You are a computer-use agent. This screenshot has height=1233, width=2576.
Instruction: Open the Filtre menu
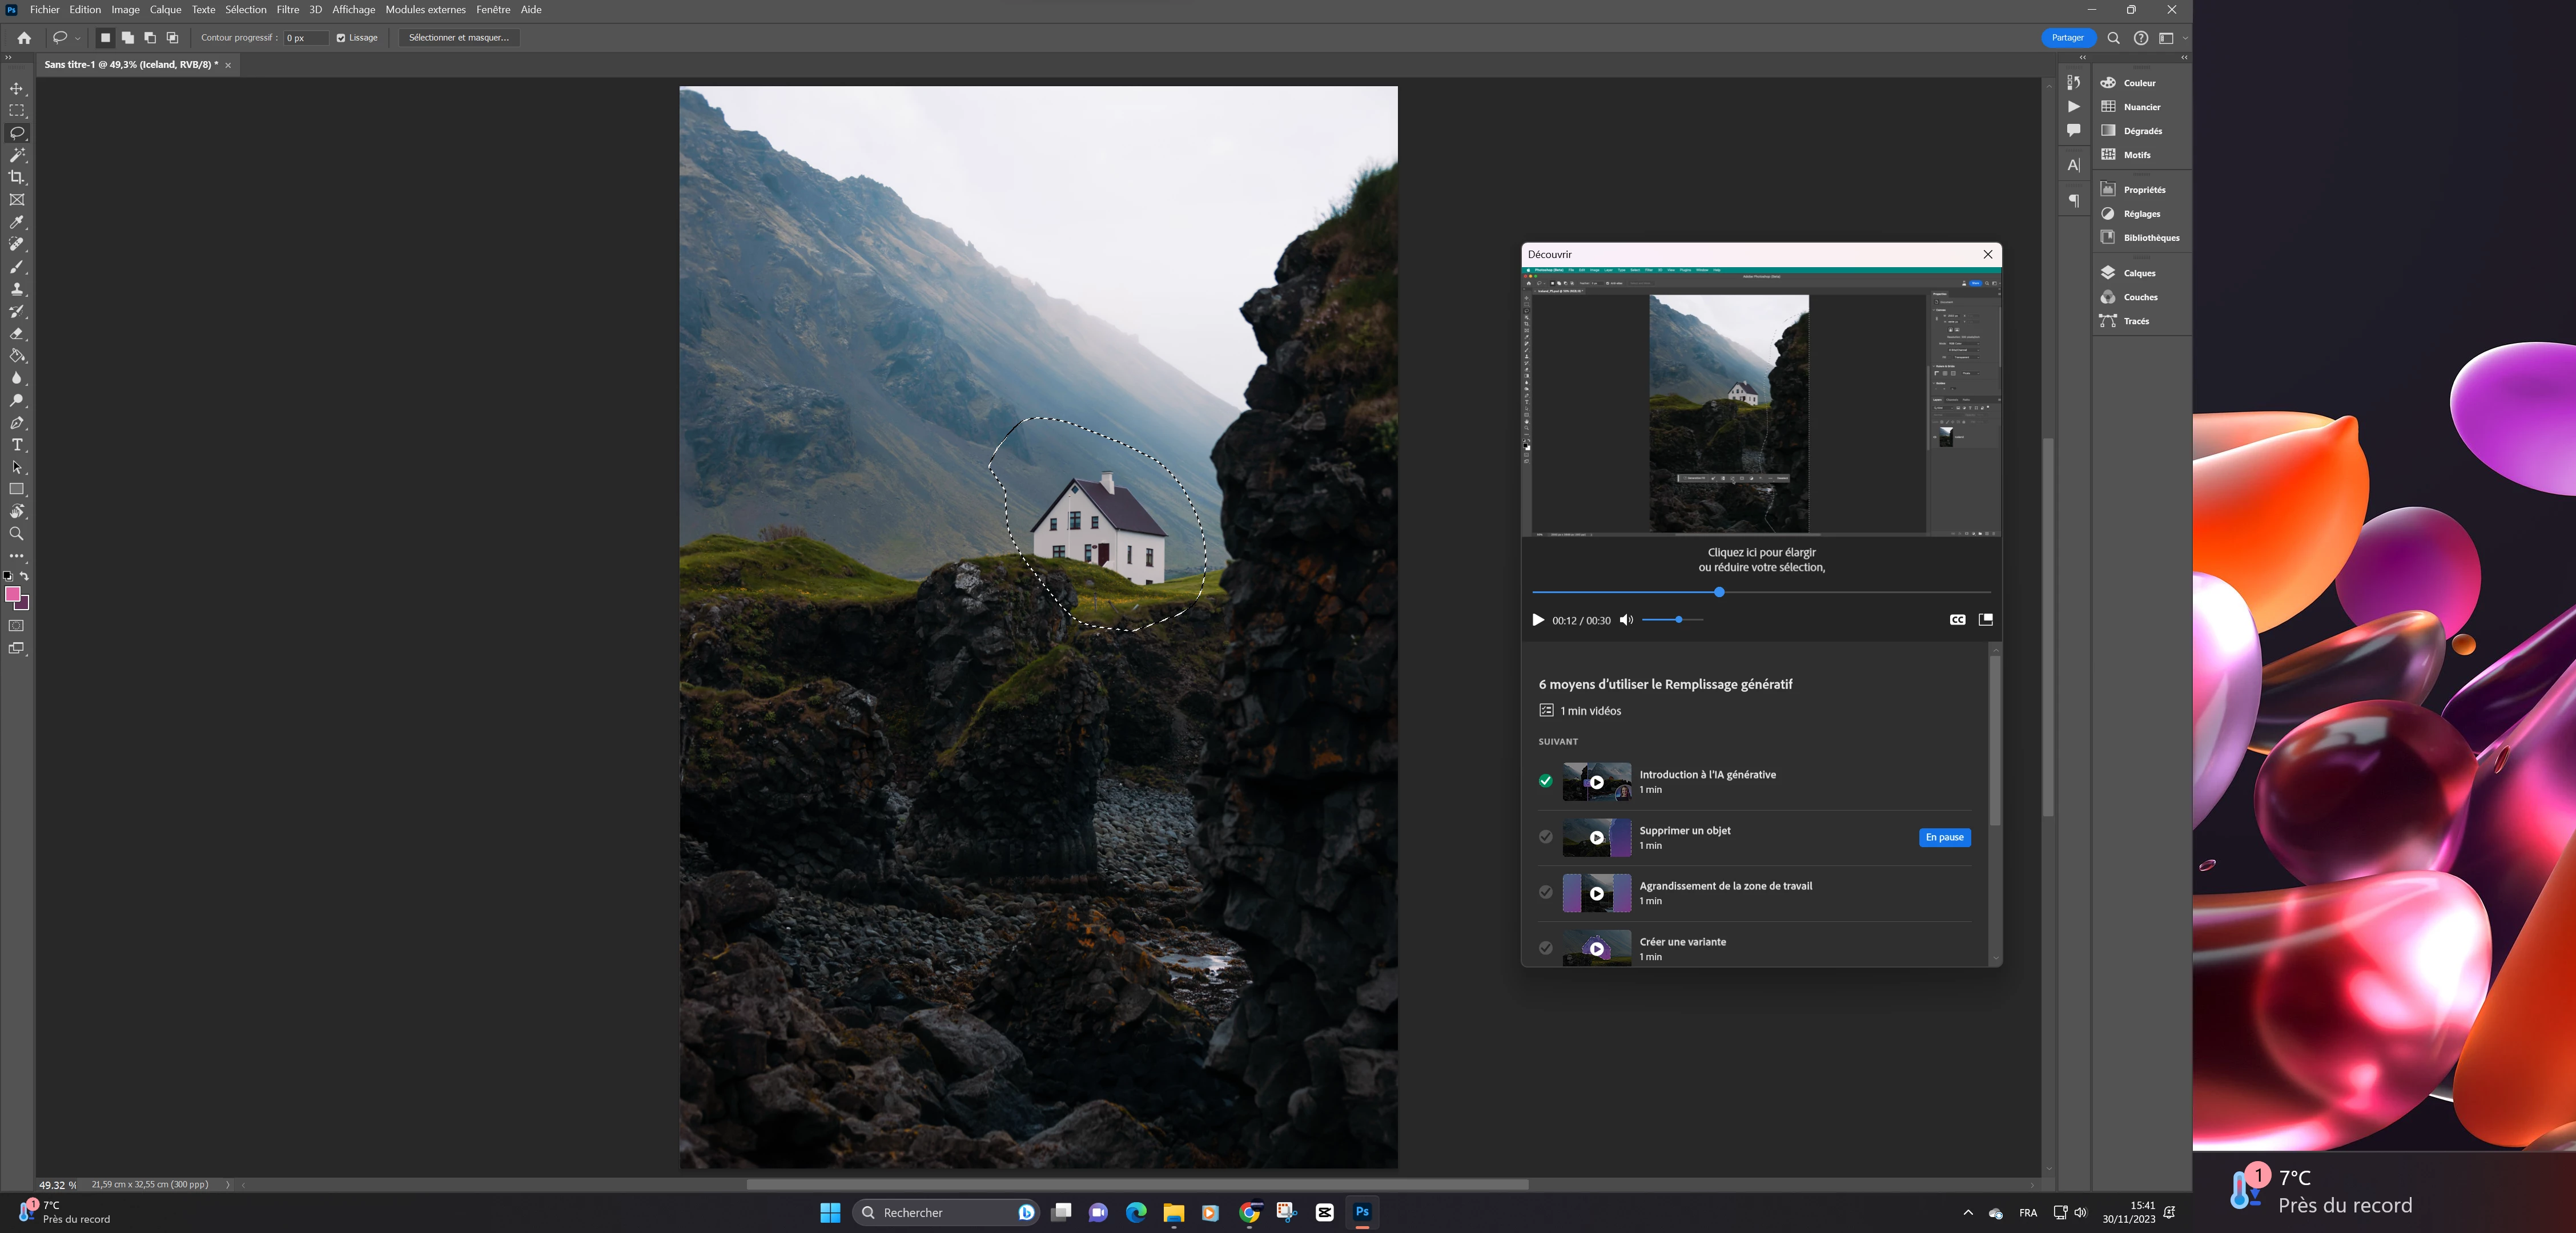pyautogui.click(x=288, y=9)
